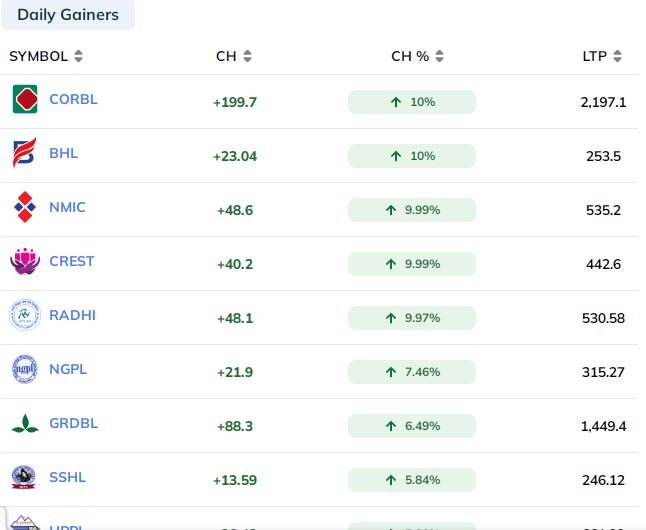This screenshot has width=646, height=530.
Task: Open the NMIC diamond logo icon
Action: pos(25,207)
